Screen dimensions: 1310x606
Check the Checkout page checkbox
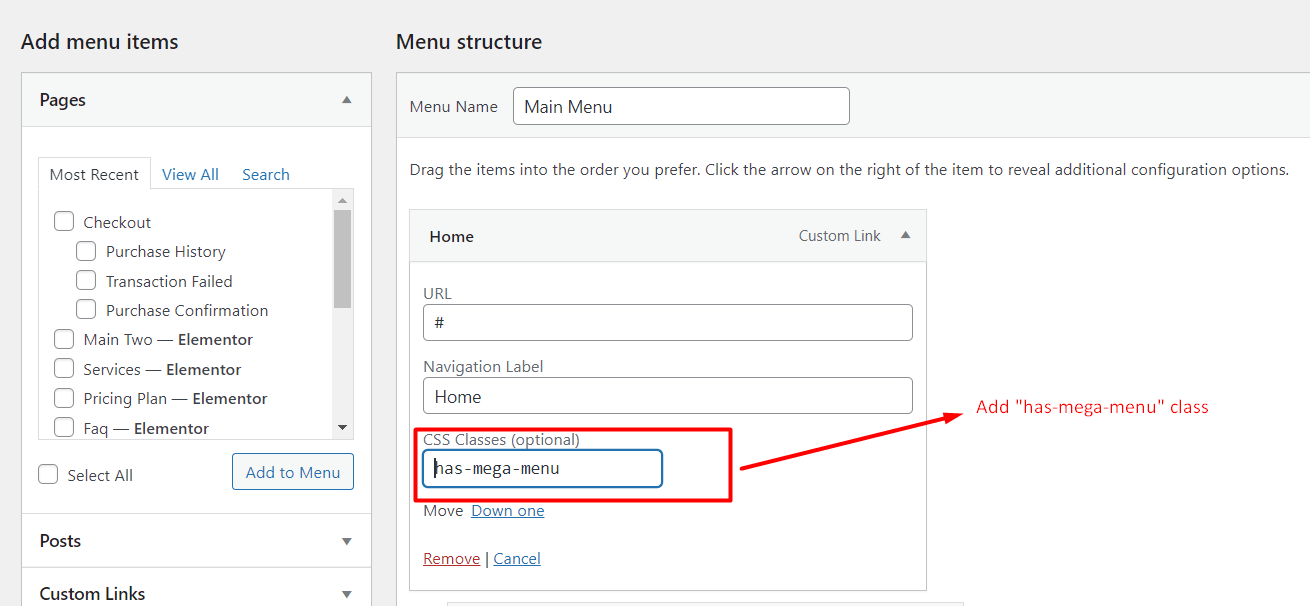[64, 222]
